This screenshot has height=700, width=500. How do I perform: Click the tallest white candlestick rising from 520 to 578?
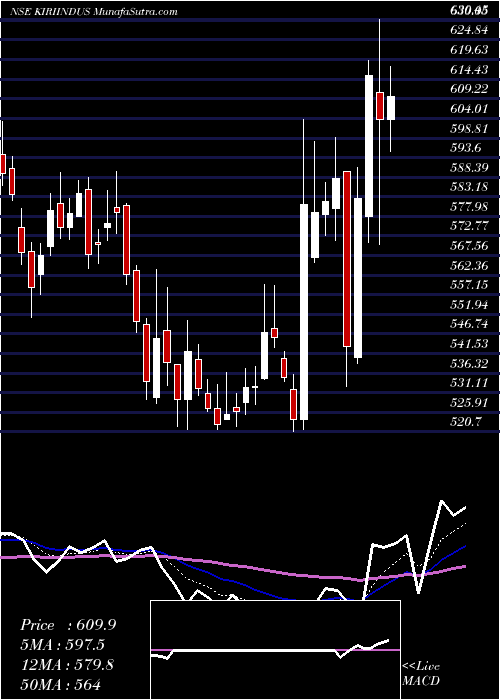(304, 312)
